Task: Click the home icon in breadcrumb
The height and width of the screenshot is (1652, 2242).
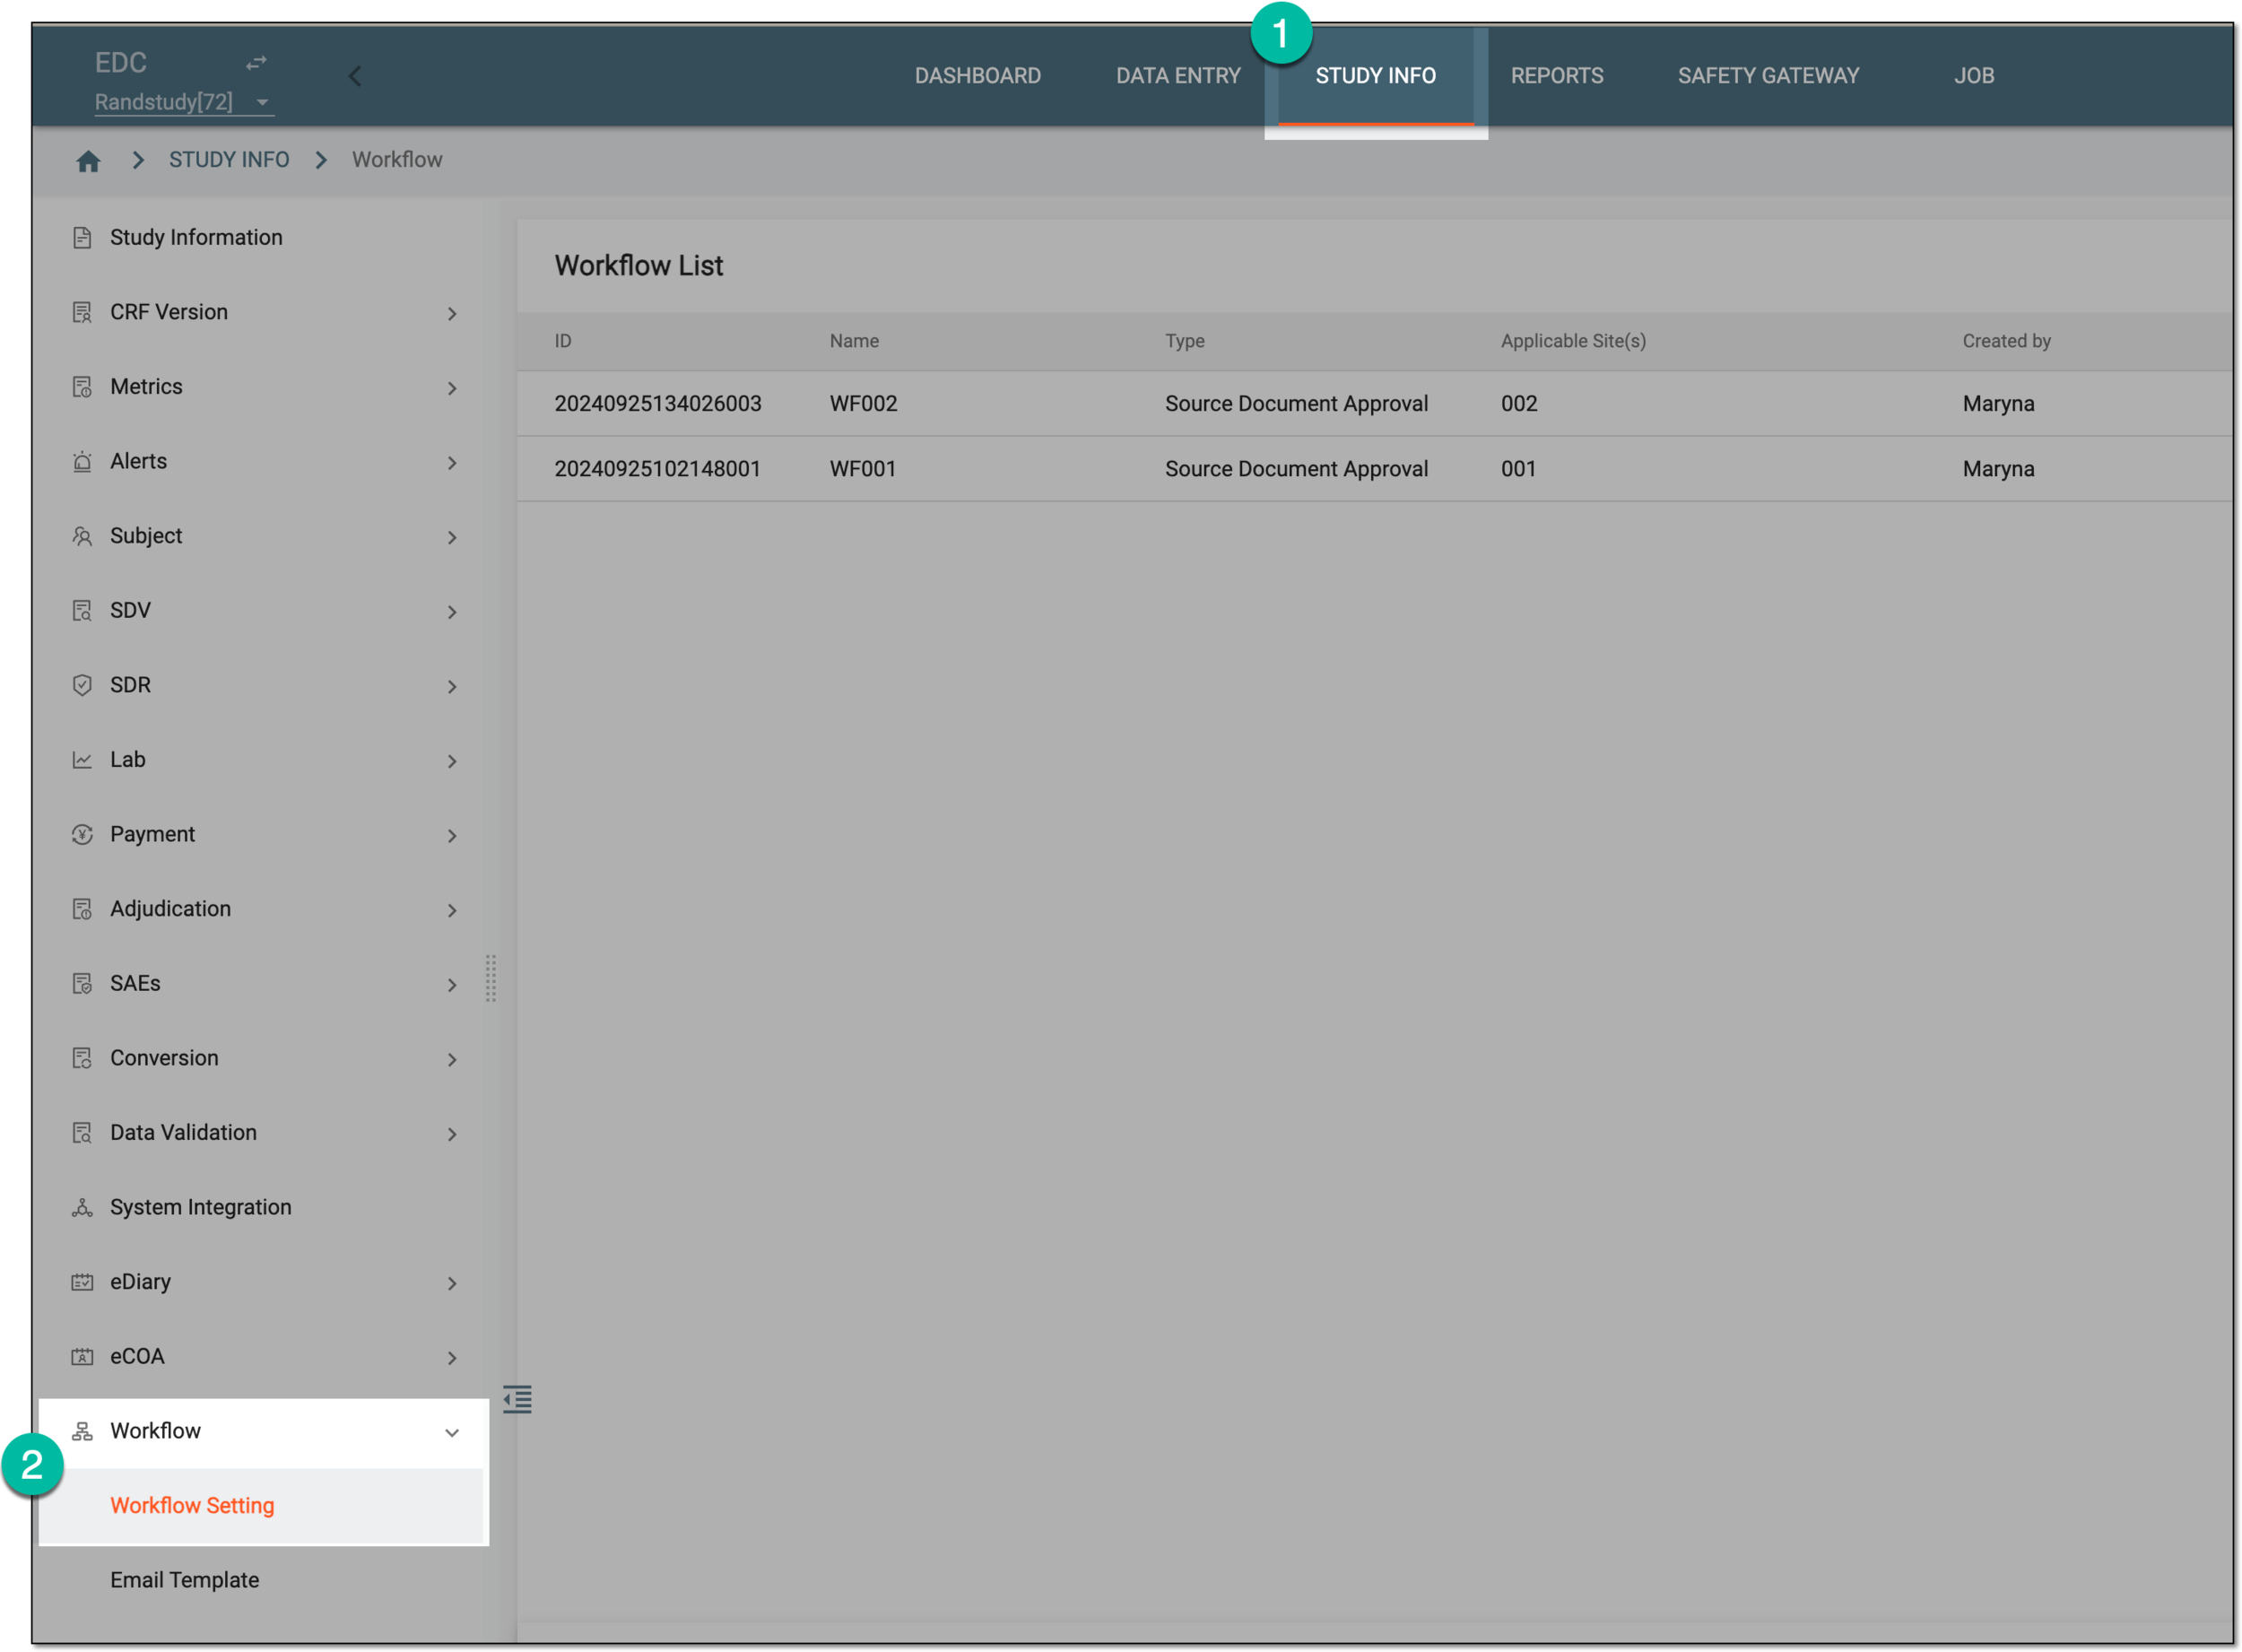Action: click(88, 160)
